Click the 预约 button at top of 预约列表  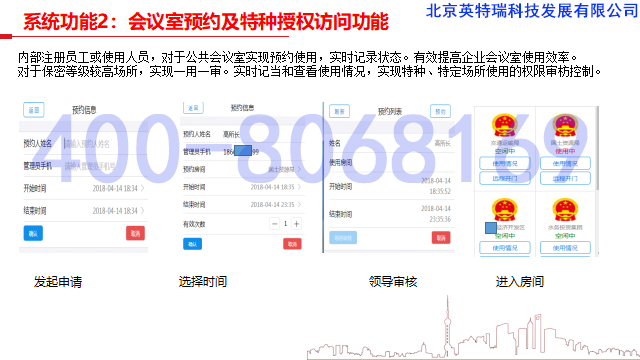coord(440,111)
